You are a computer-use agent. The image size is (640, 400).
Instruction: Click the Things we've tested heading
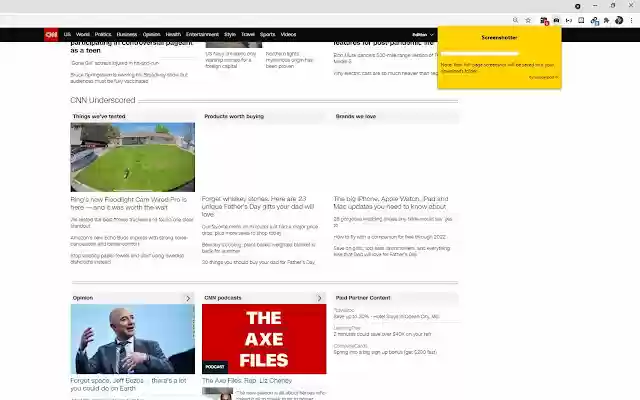pyautogui.click(x=99, y=116)
